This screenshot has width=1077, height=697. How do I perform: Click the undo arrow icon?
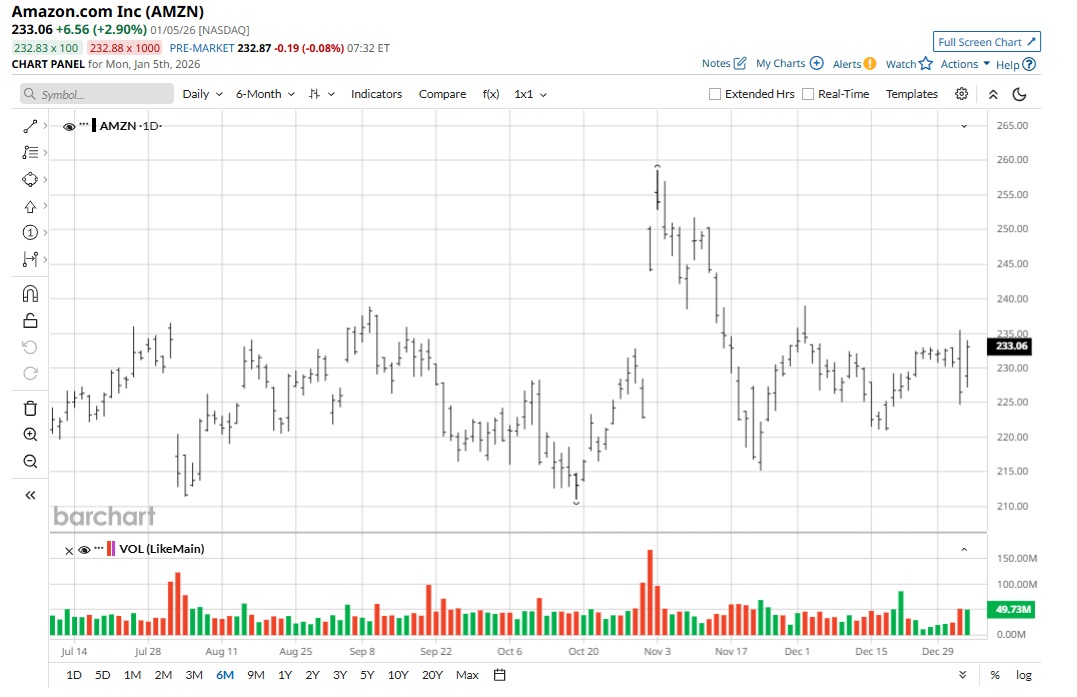tap(30, 347)
